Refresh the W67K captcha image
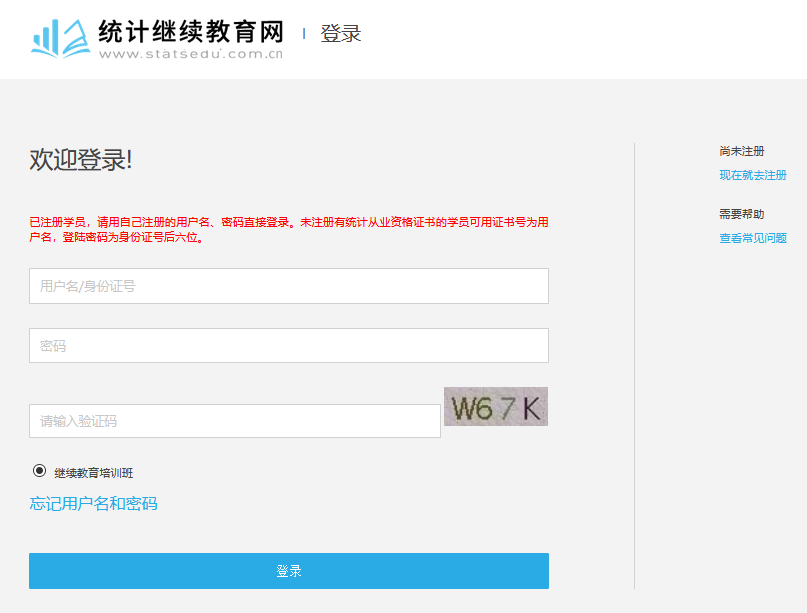The width and height of the screenshot is (807, 613). (x=496, y=407)
